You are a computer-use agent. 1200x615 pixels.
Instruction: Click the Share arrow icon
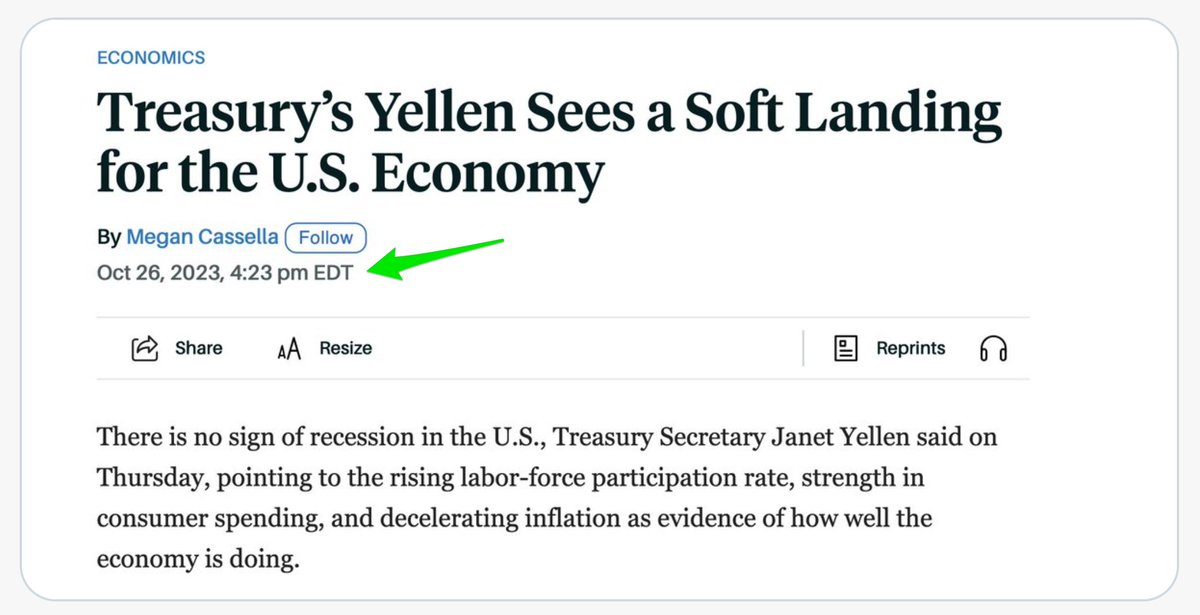coord(146,348)
